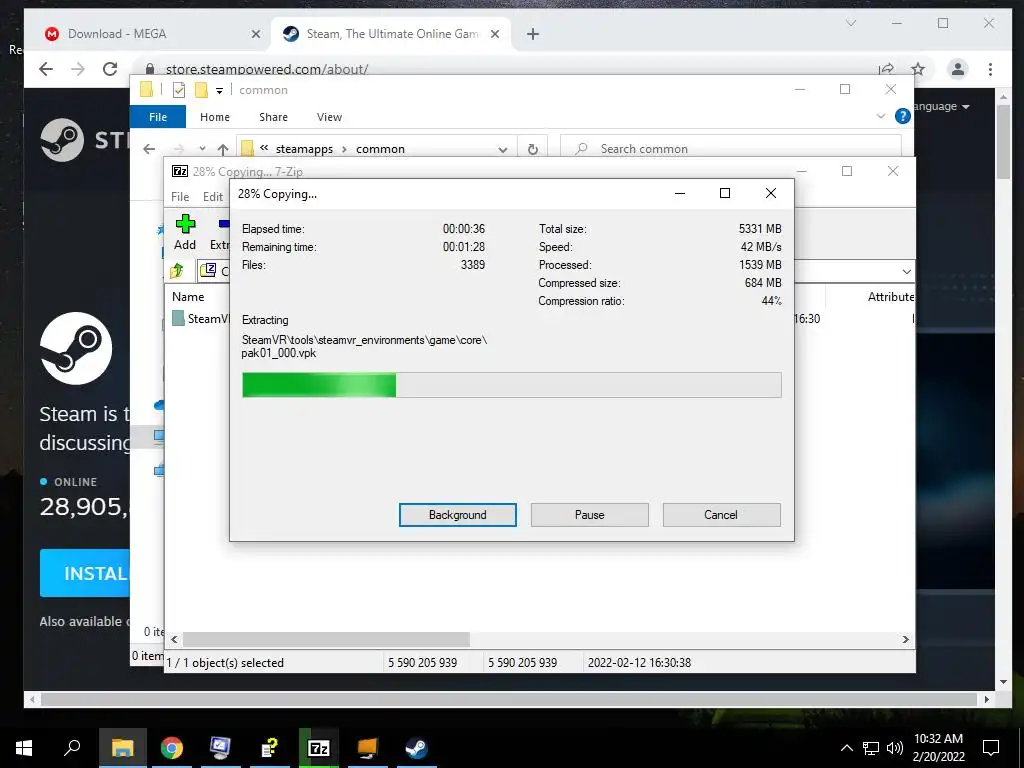
Task: Click the extraction progress bar
Action: click(511, 385)
